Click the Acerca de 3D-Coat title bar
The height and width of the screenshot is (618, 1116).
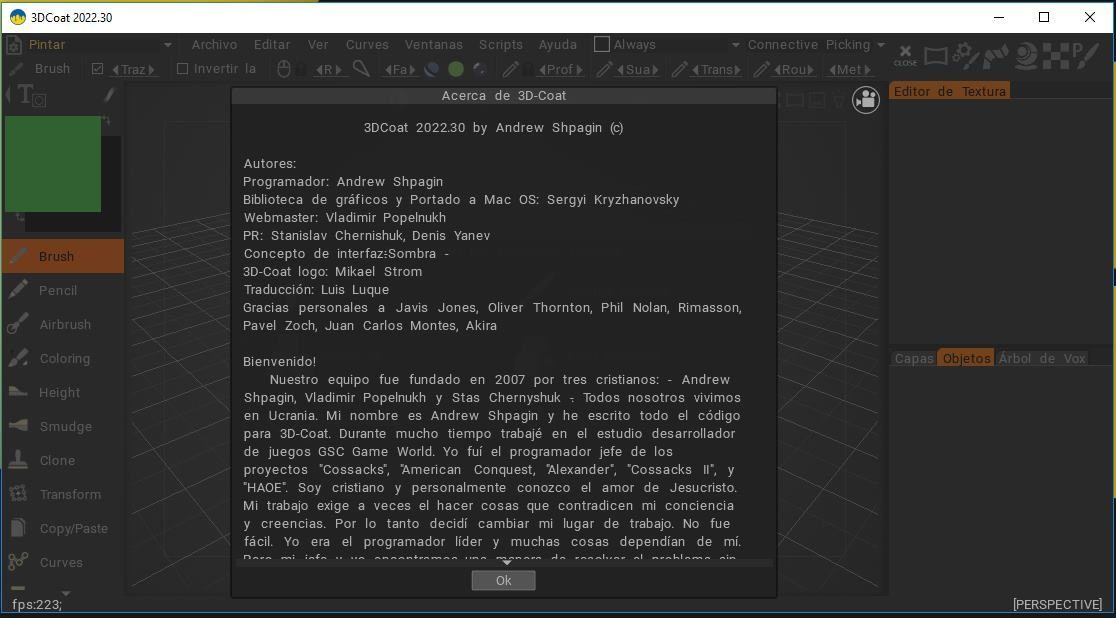[504, 95]
